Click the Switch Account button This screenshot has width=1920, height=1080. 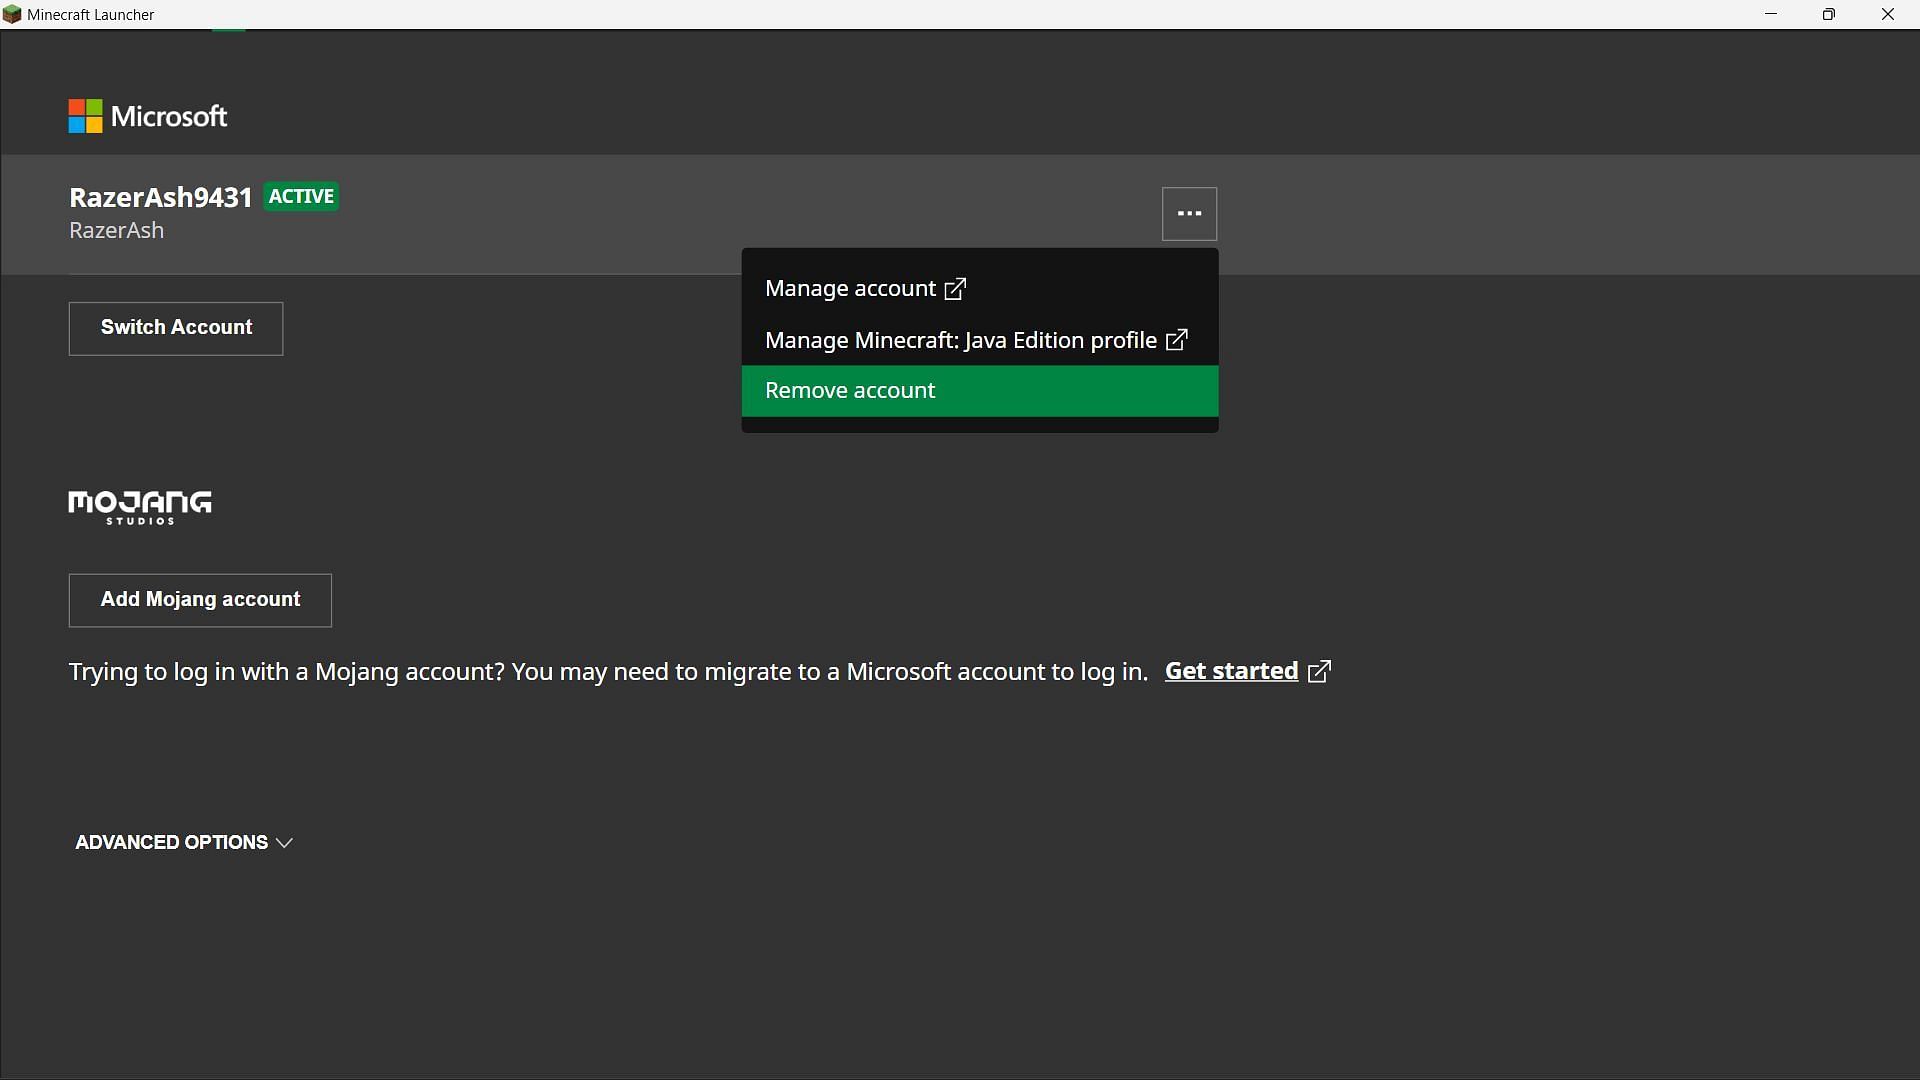175,327
